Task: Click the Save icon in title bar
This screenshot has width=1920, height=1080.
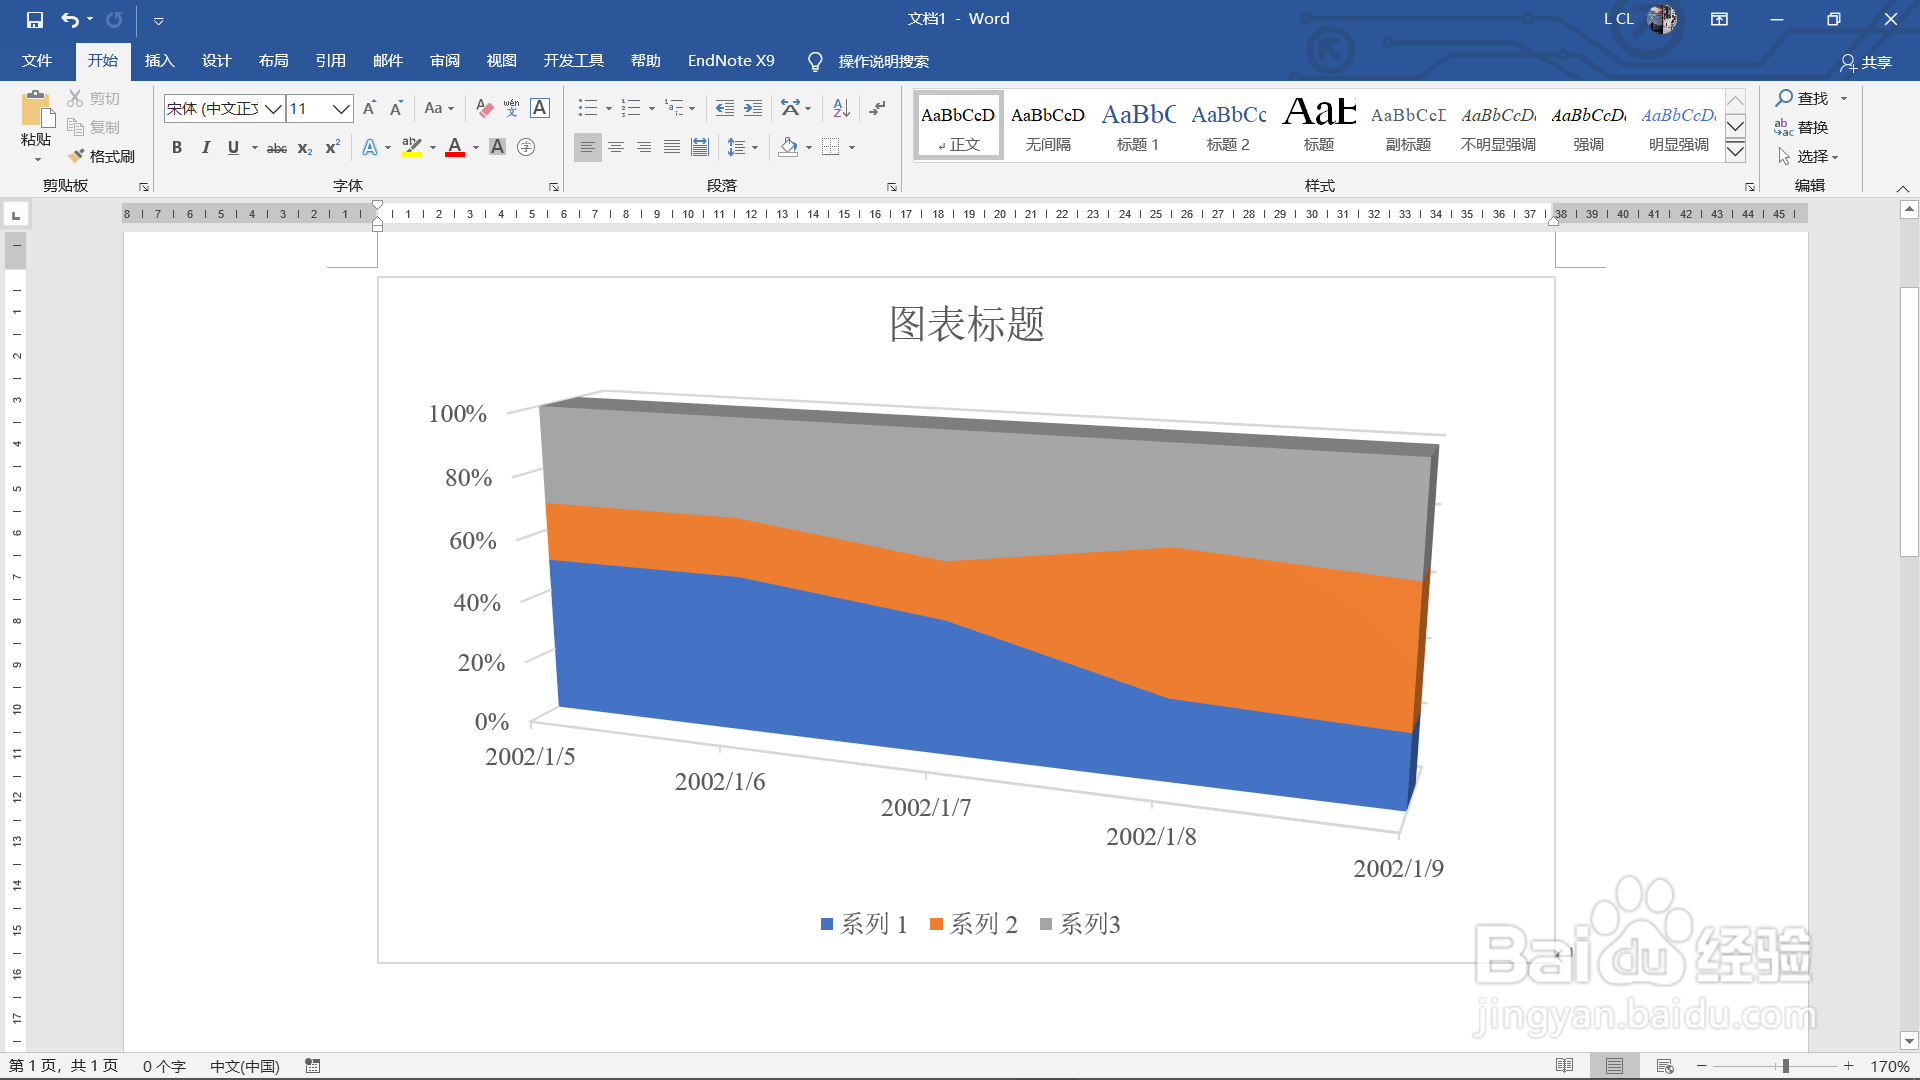Action: pos(35,19)
